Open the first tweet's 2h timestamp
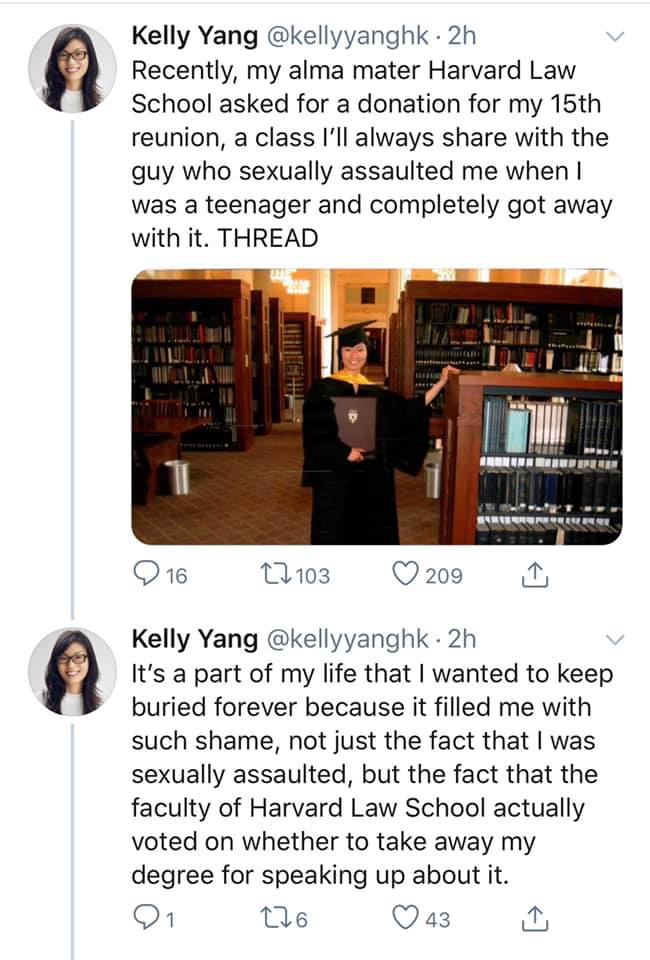 [x=462, y=36]
